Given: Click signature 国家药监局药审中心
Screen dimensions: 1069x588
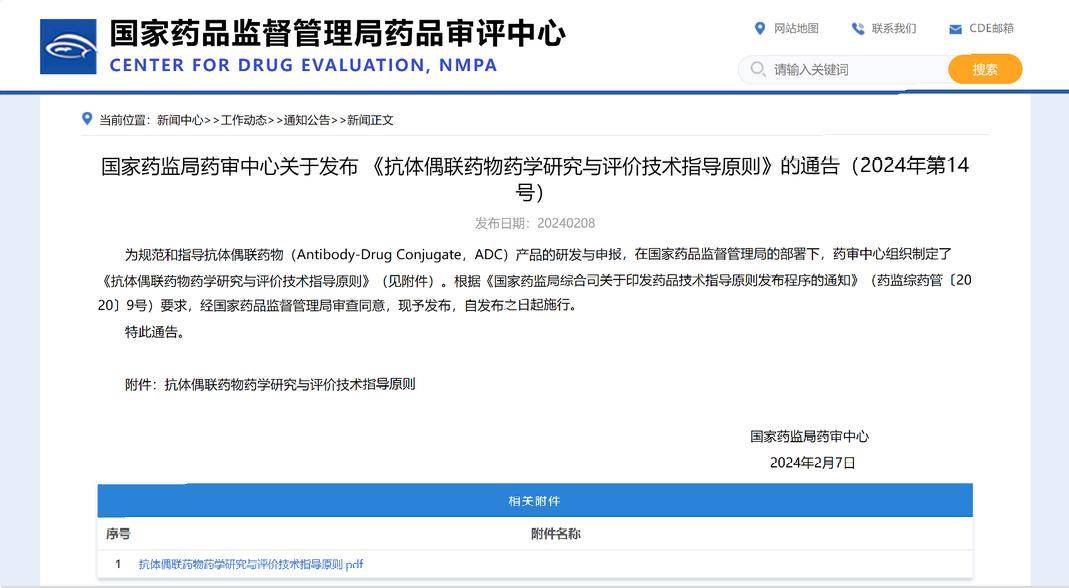Looking at the screenshot, I should [809, 437].
